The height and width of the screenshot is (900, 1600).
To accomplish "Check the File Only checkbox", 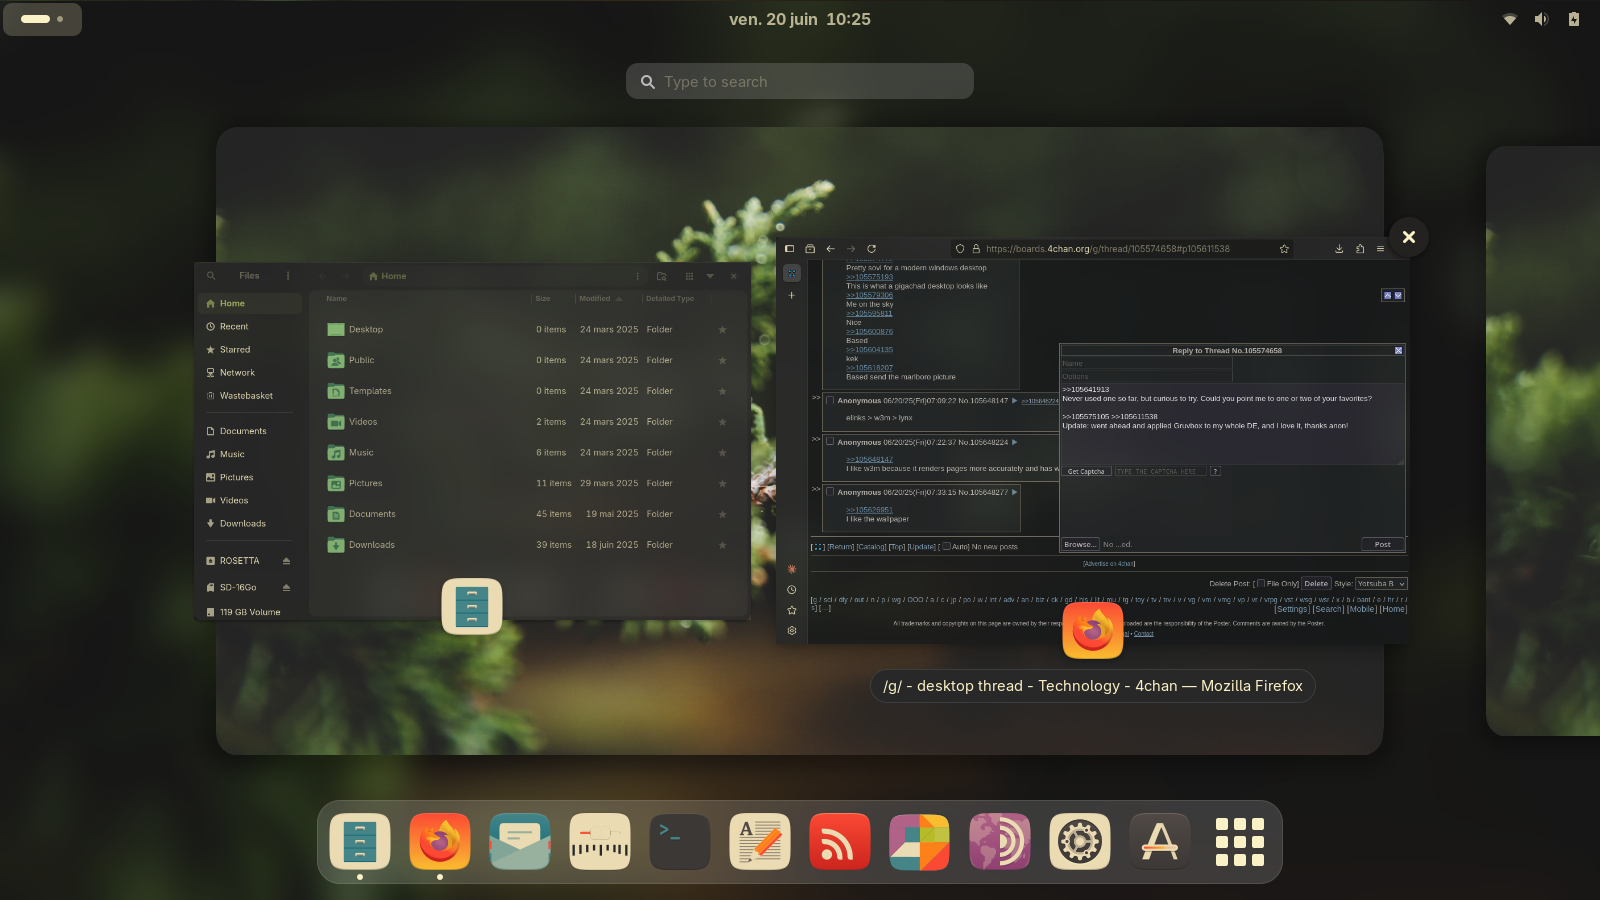I will point(1261,583).
